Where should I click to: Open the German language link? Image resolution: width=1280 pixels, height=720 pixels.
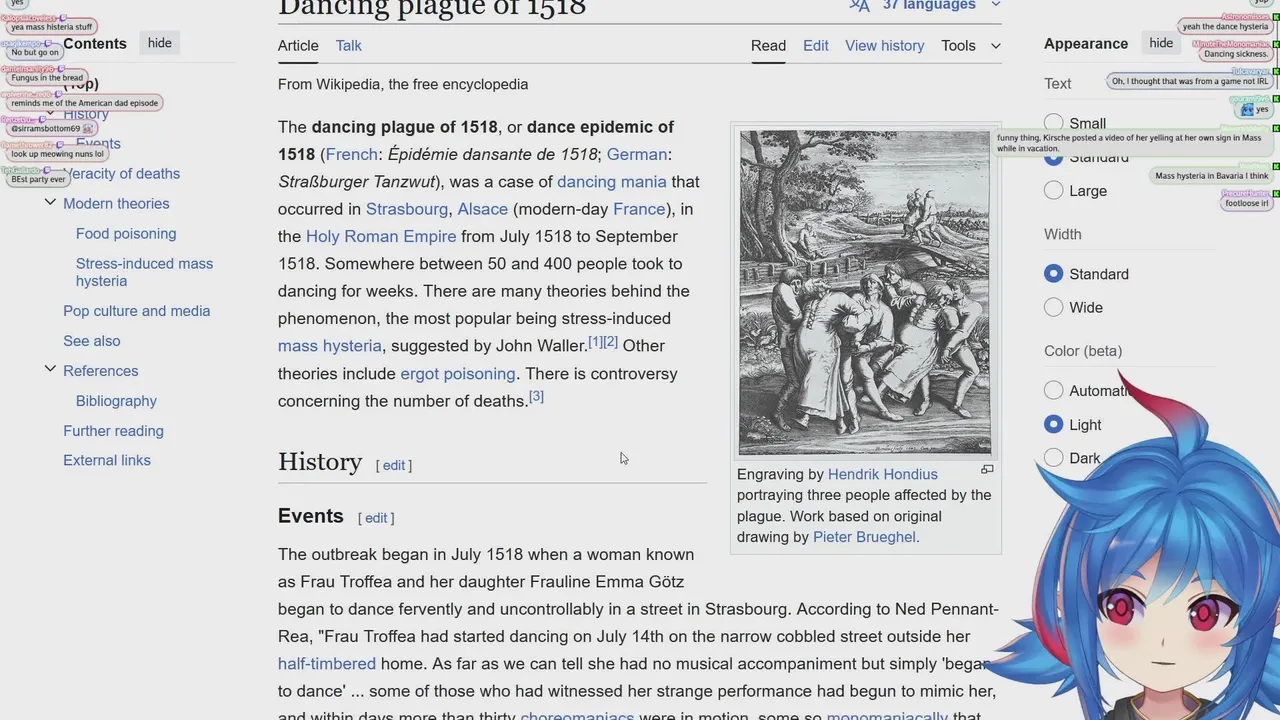pyautogui.click(x=637, y=155)
